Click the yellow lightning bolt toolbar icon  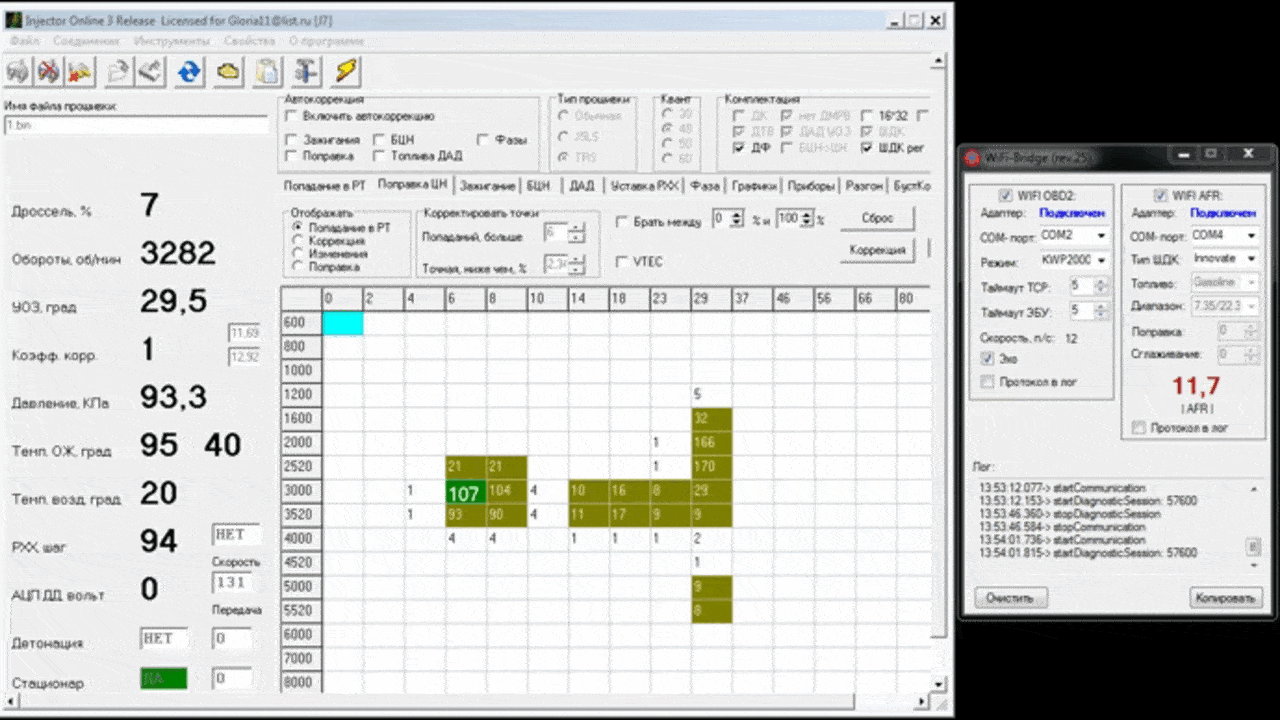click(346, 71)
